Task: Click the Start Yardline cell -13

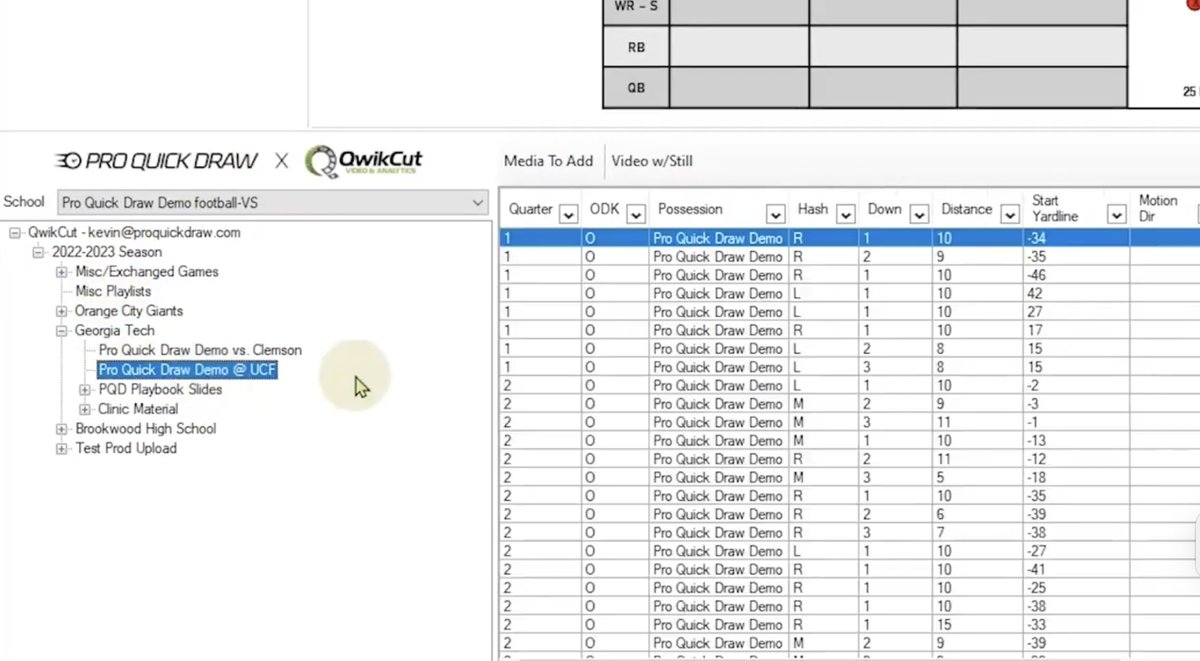Action: [x=1076, y=440]
